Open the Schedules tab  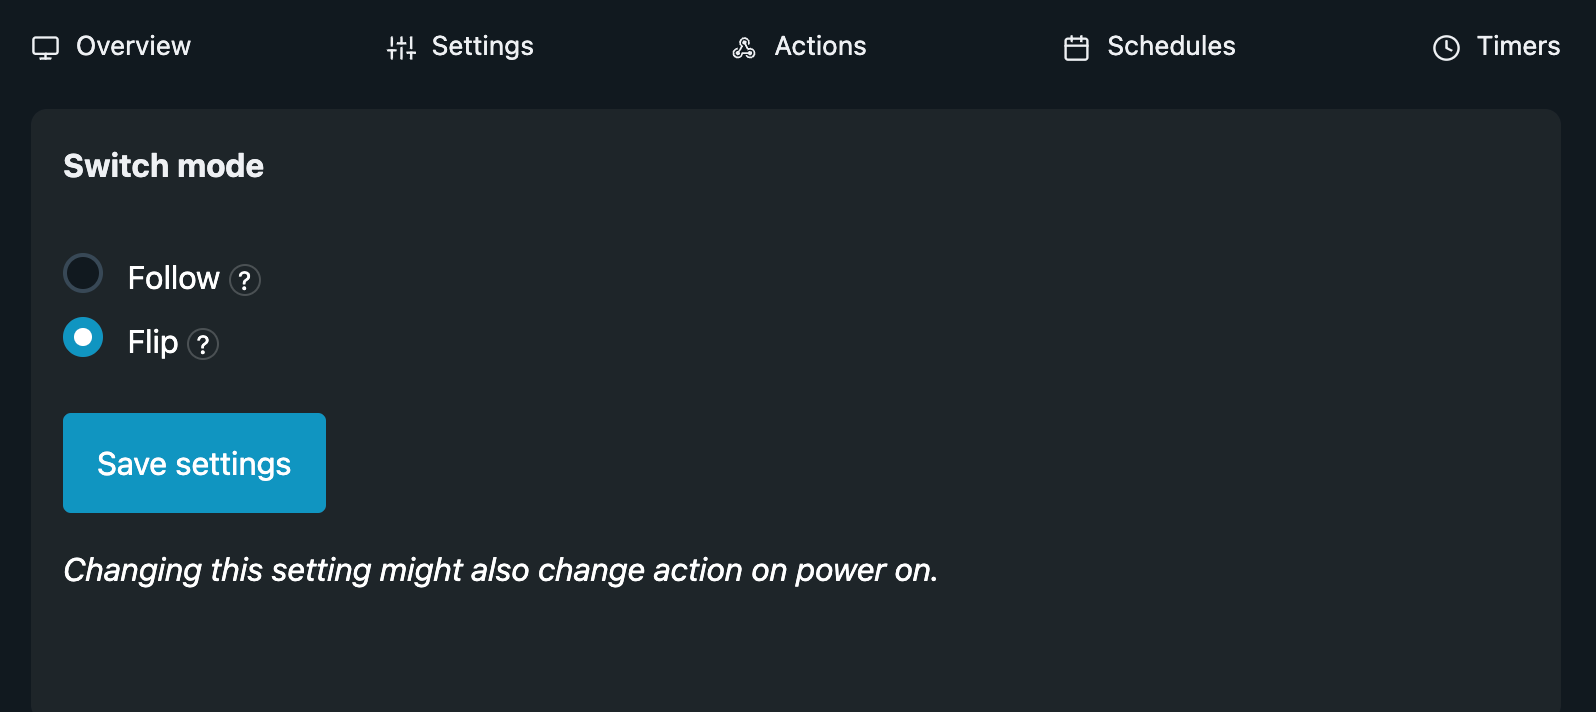tap(1149, 46)
